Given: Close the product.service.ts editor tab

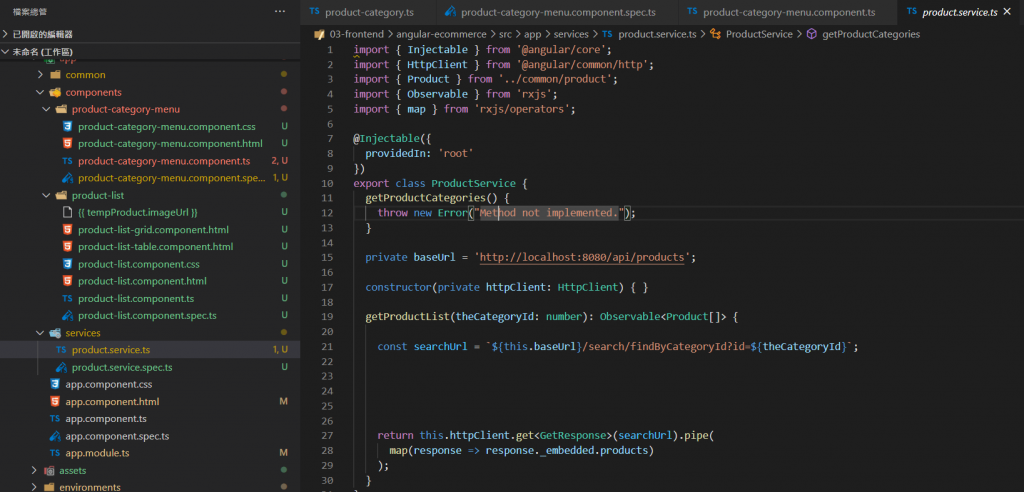Looking at the screenshot, I should [x=1007, y=12].
